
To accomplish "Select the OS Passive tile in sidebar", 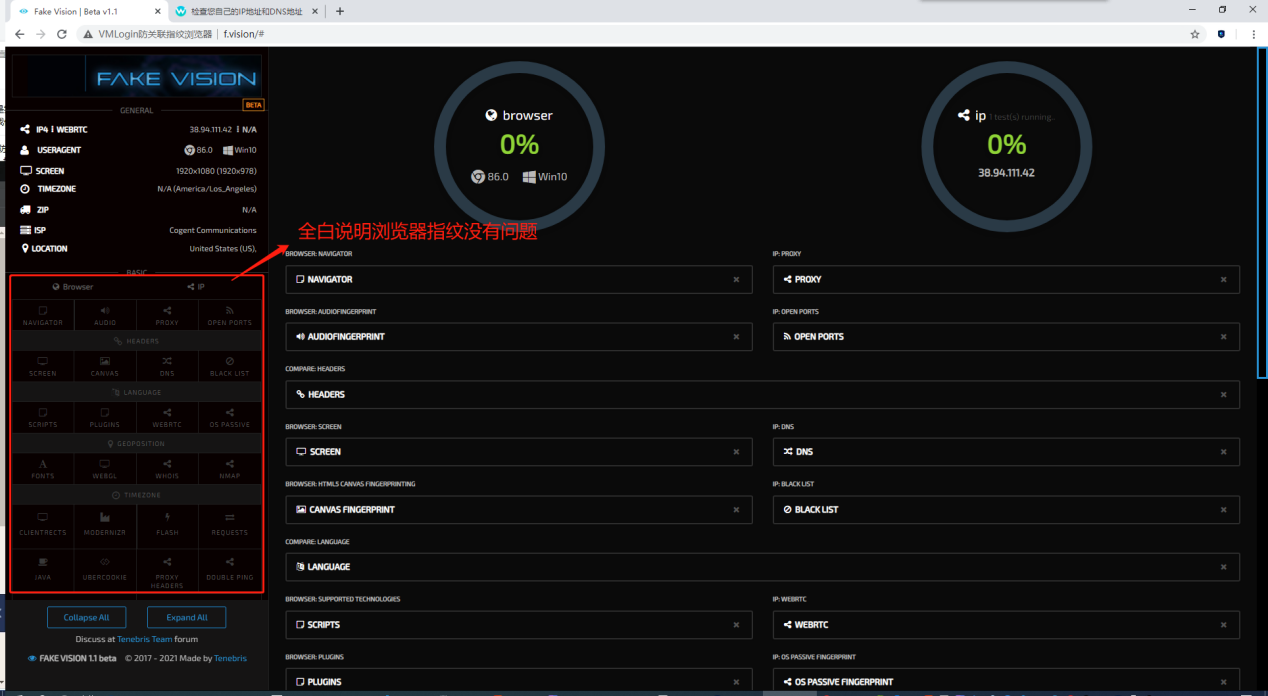I will (x=230, y=417).
